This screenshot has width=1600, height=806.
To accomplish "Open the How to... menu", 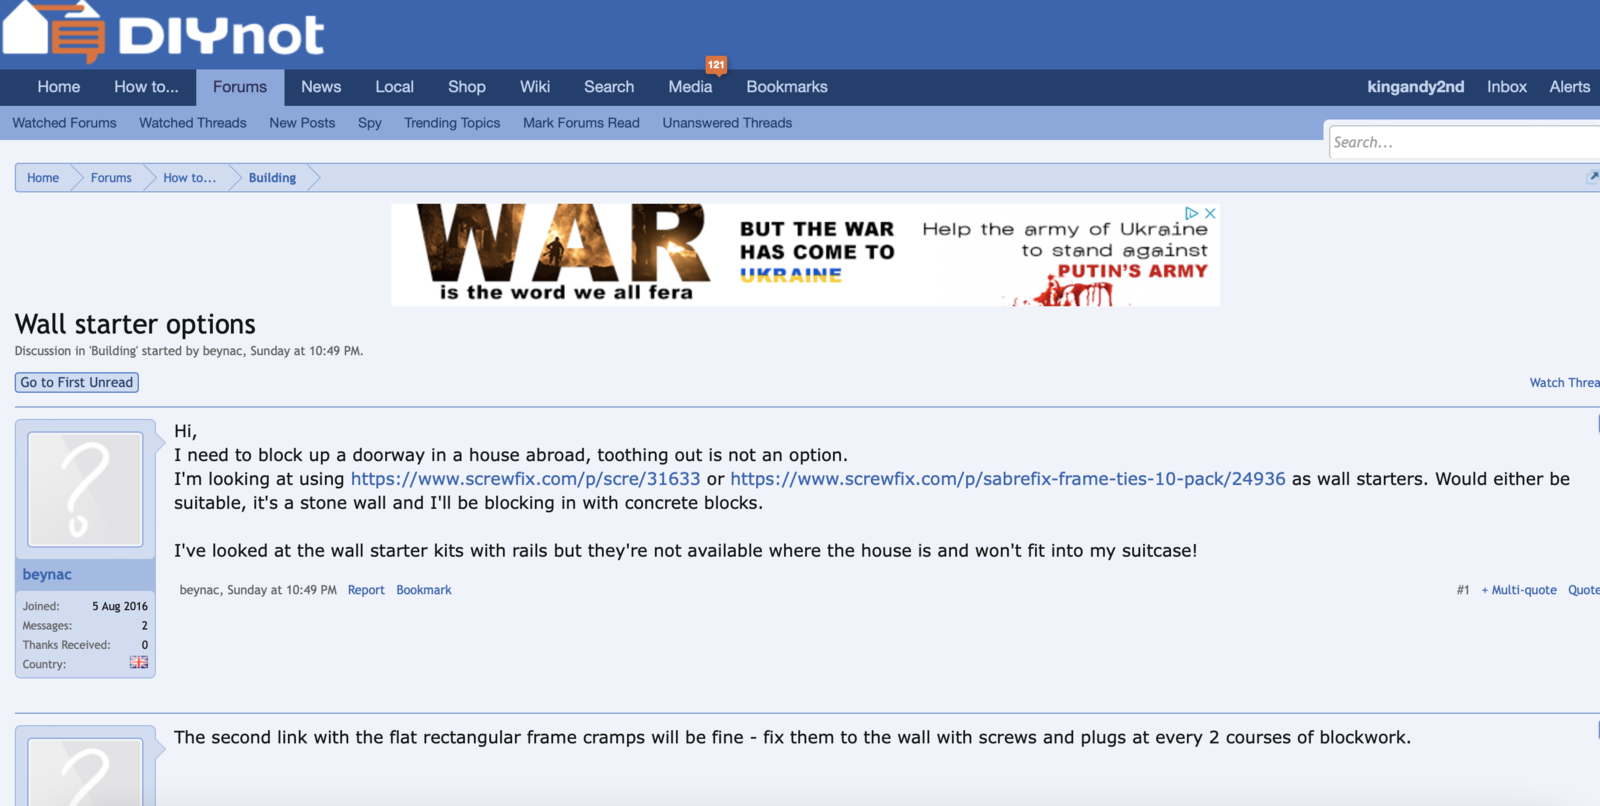I will pos(146,87).
